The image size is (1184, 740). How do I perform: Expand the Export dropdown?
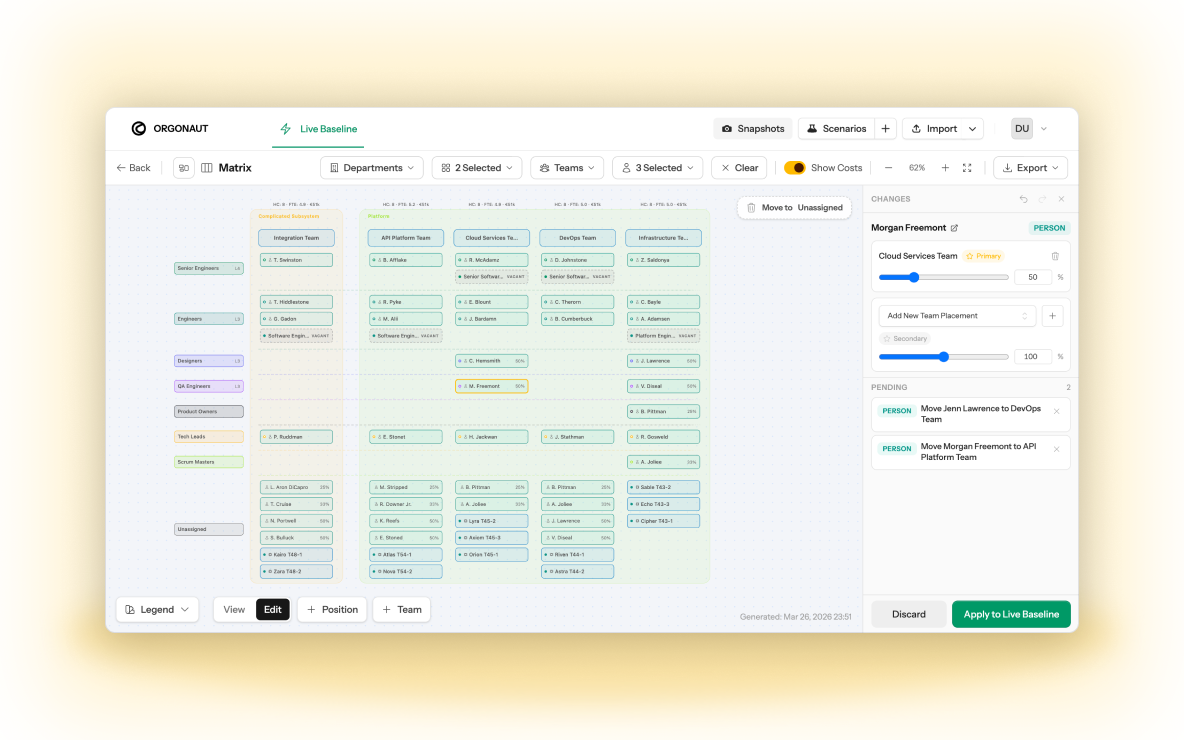pyautogui.click(x=1030, y=168)
